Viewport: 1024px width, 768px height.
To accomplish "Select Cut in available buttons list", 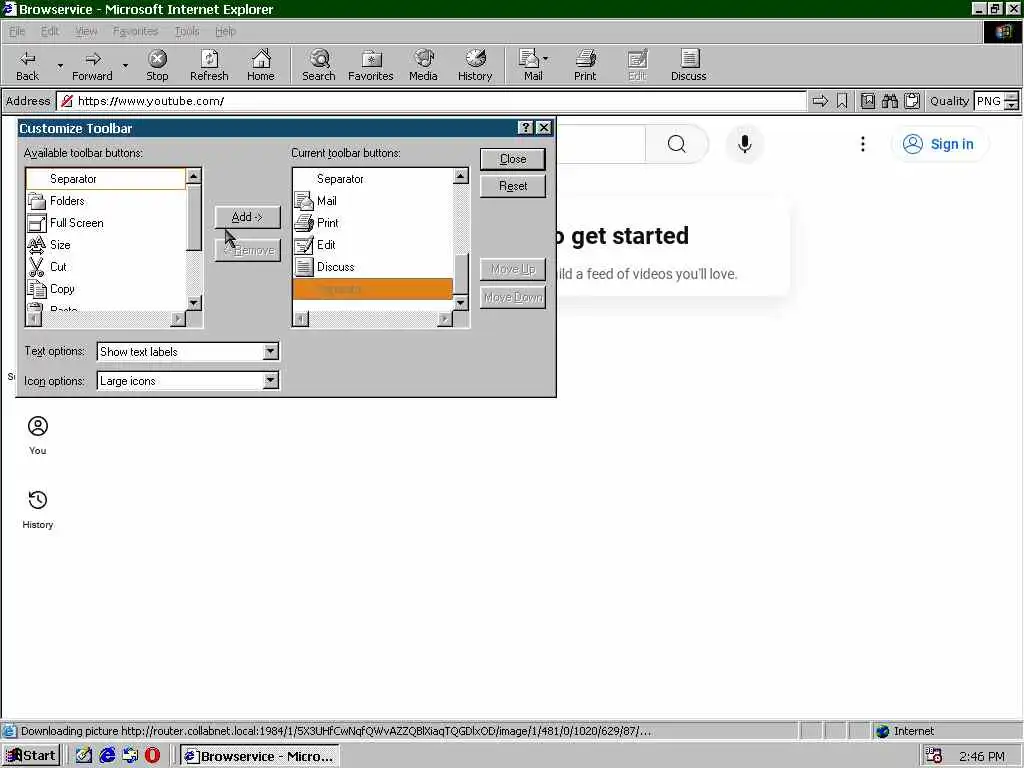I will (106, 266).
